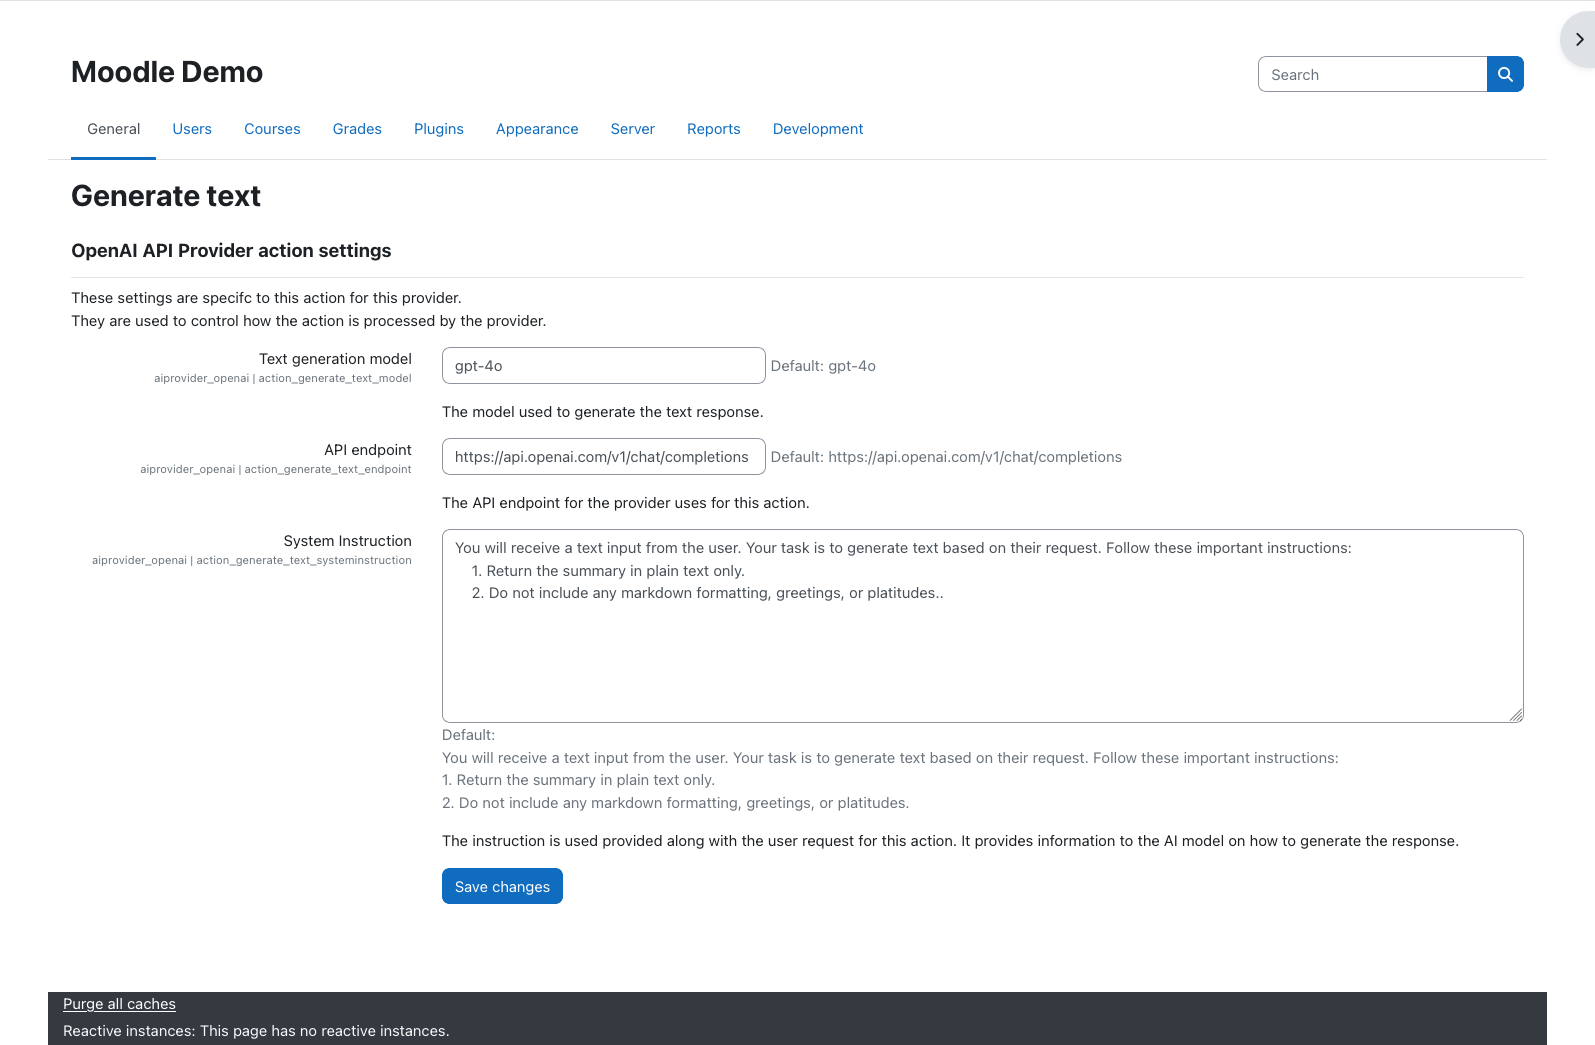Open the Reports tab
This screenshot has width=1595, height=1045.
(714, 129)
